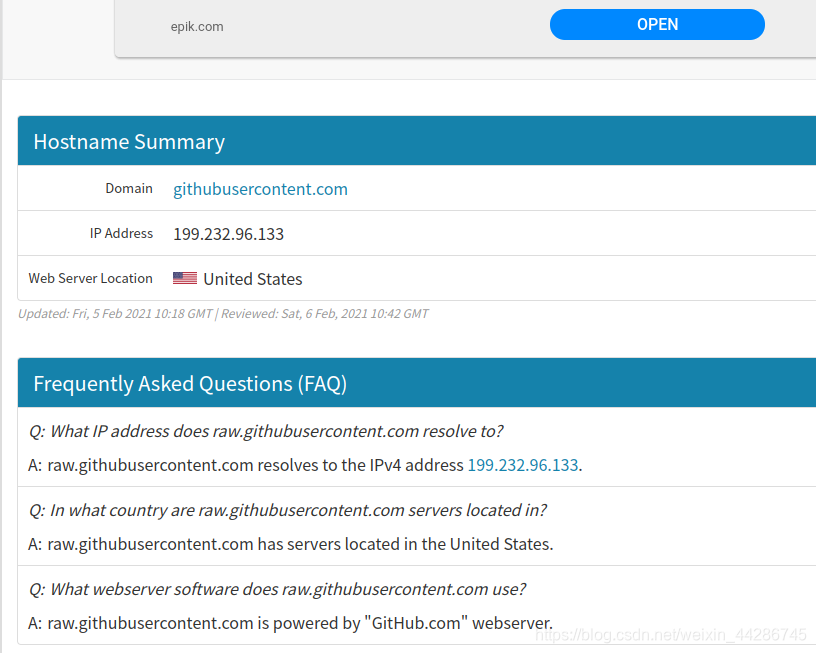Click the Hostname Summary heading
Viewport: 816px width, 653px height.
[x=129, y=142]
